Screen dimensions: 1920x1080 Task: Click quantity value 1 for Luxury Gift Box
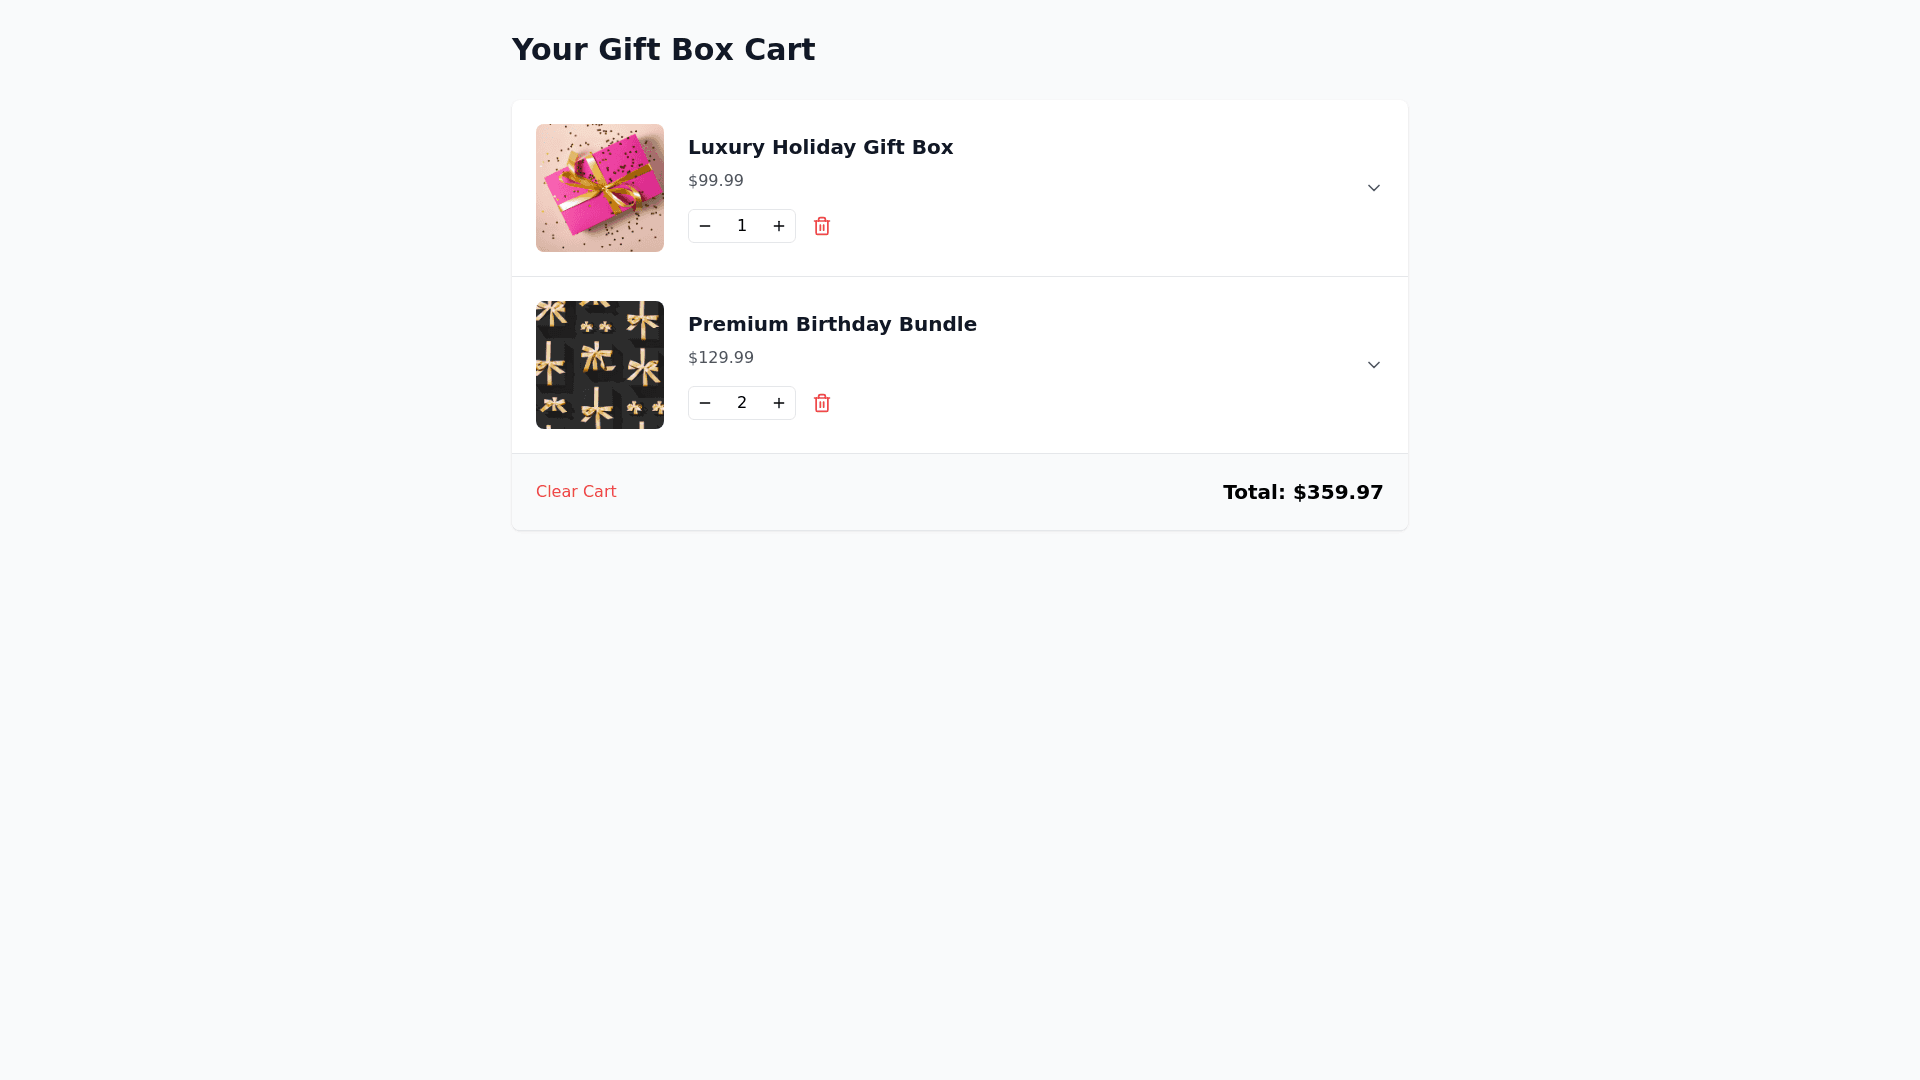point(742,226)
